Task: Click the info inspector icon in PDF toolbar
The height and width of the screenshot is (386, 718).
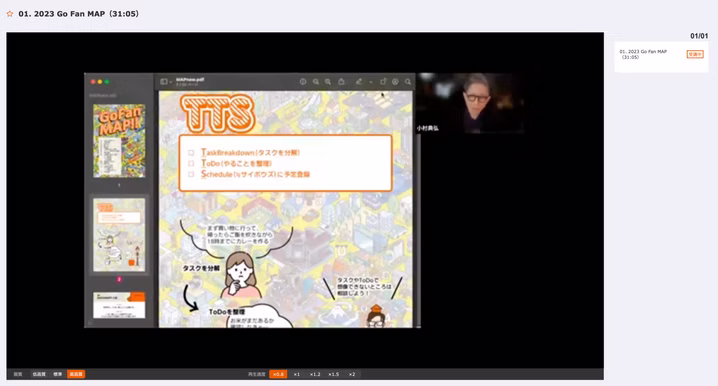Action: [x=303, y=82]
